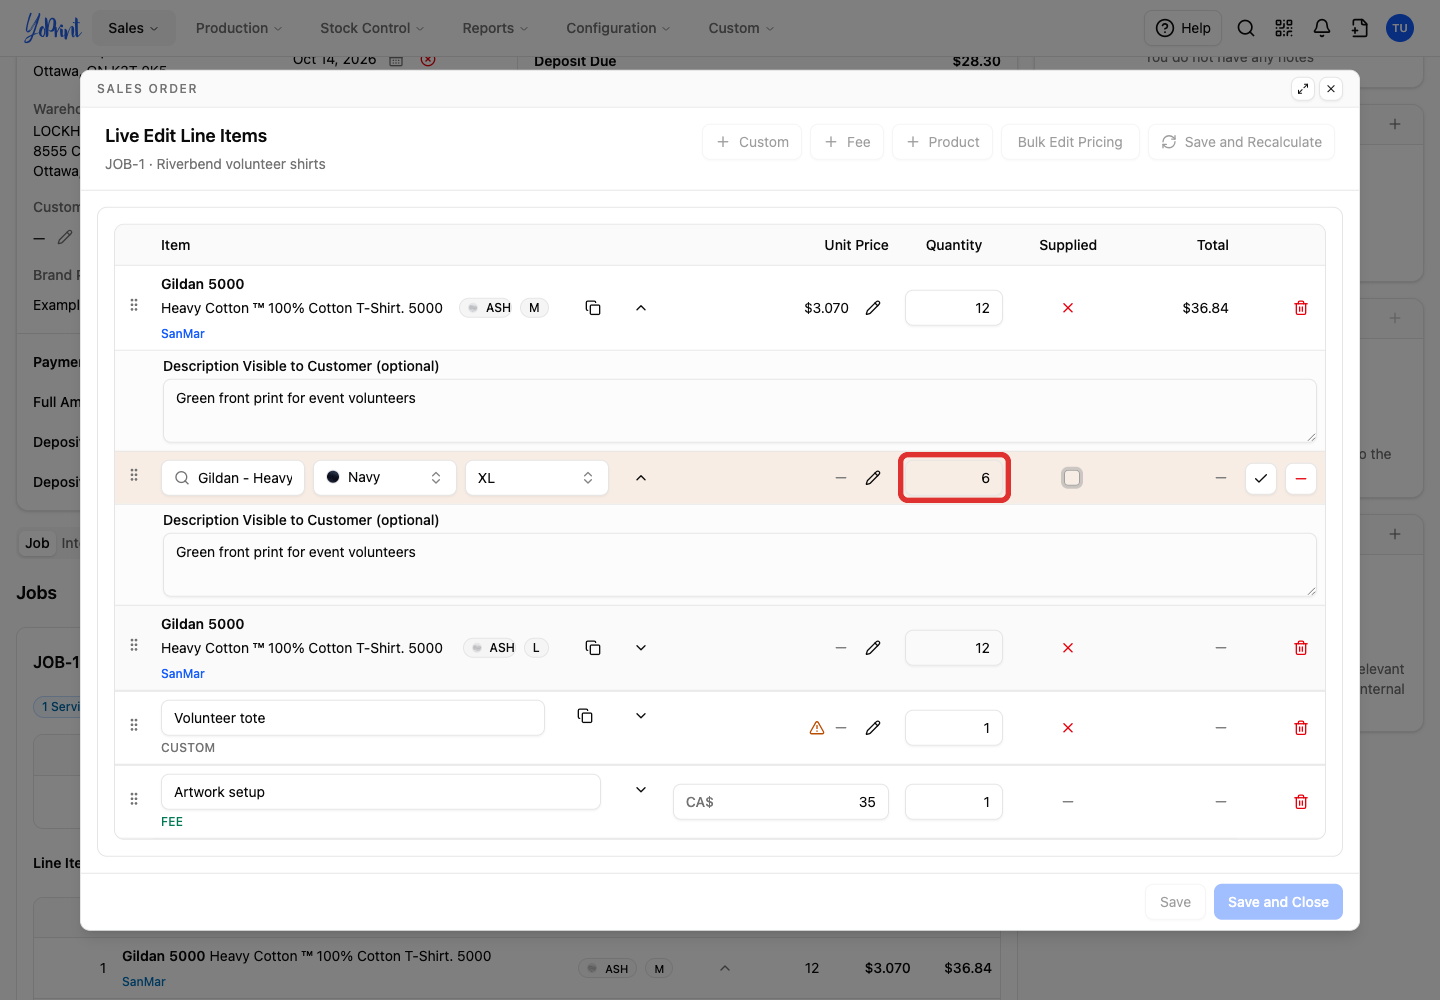Open the notifications bell

tap(1322, 28)
